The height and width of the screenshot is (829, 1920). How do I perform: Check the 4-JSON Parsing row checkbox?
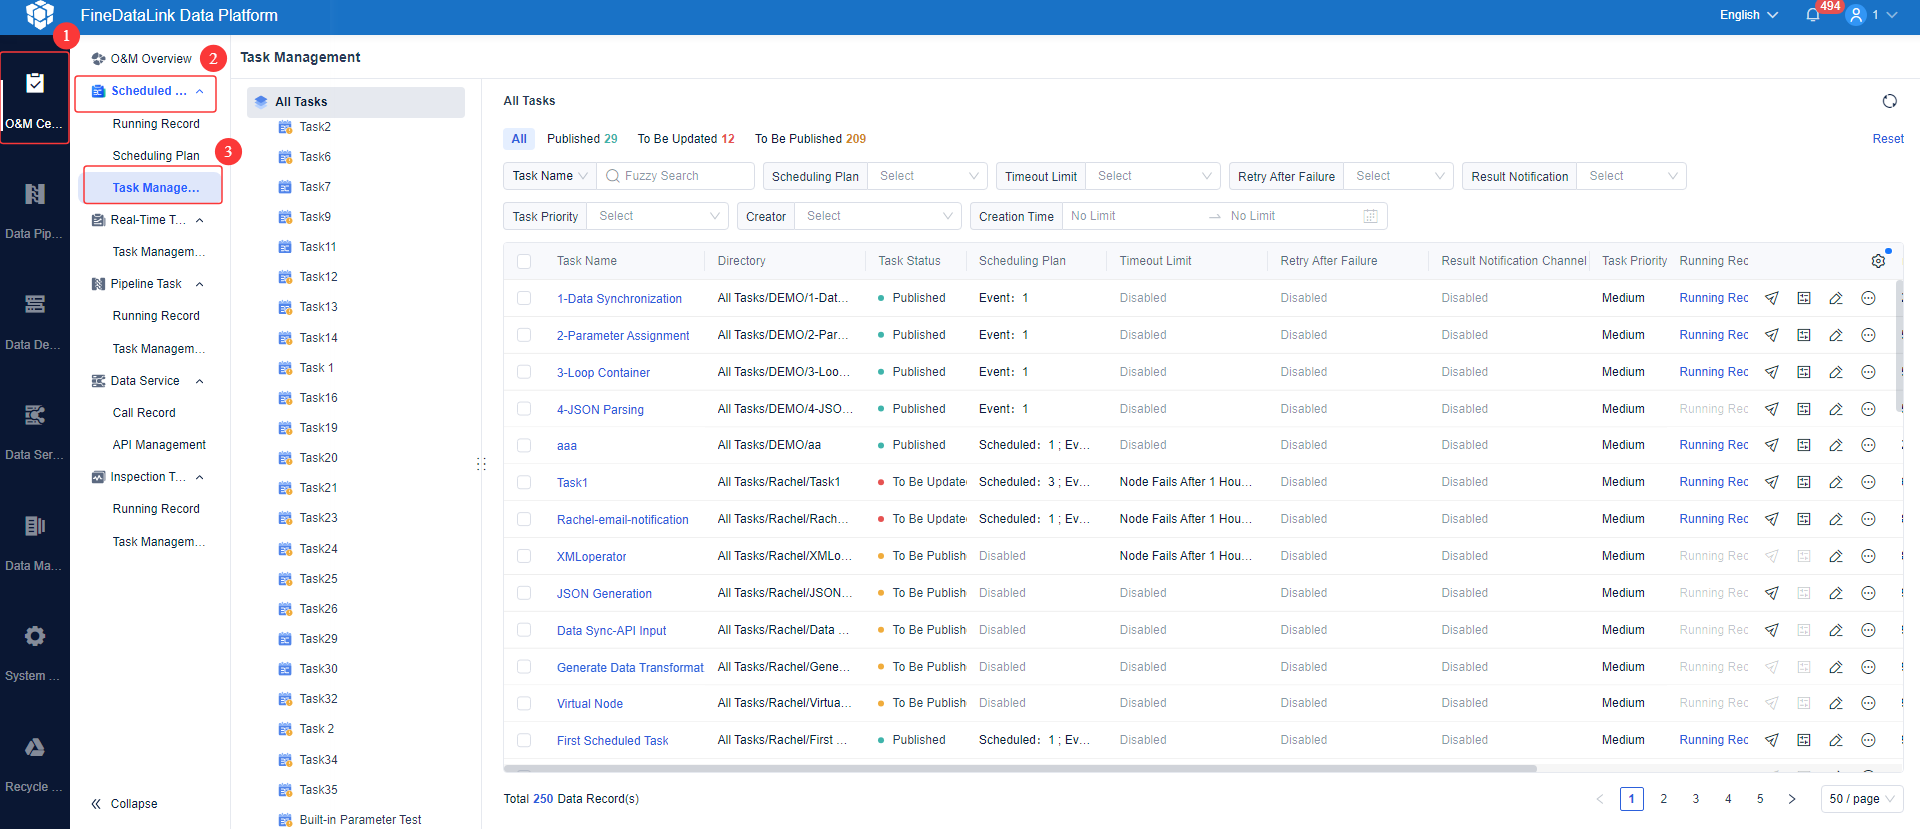pos(524,409)
